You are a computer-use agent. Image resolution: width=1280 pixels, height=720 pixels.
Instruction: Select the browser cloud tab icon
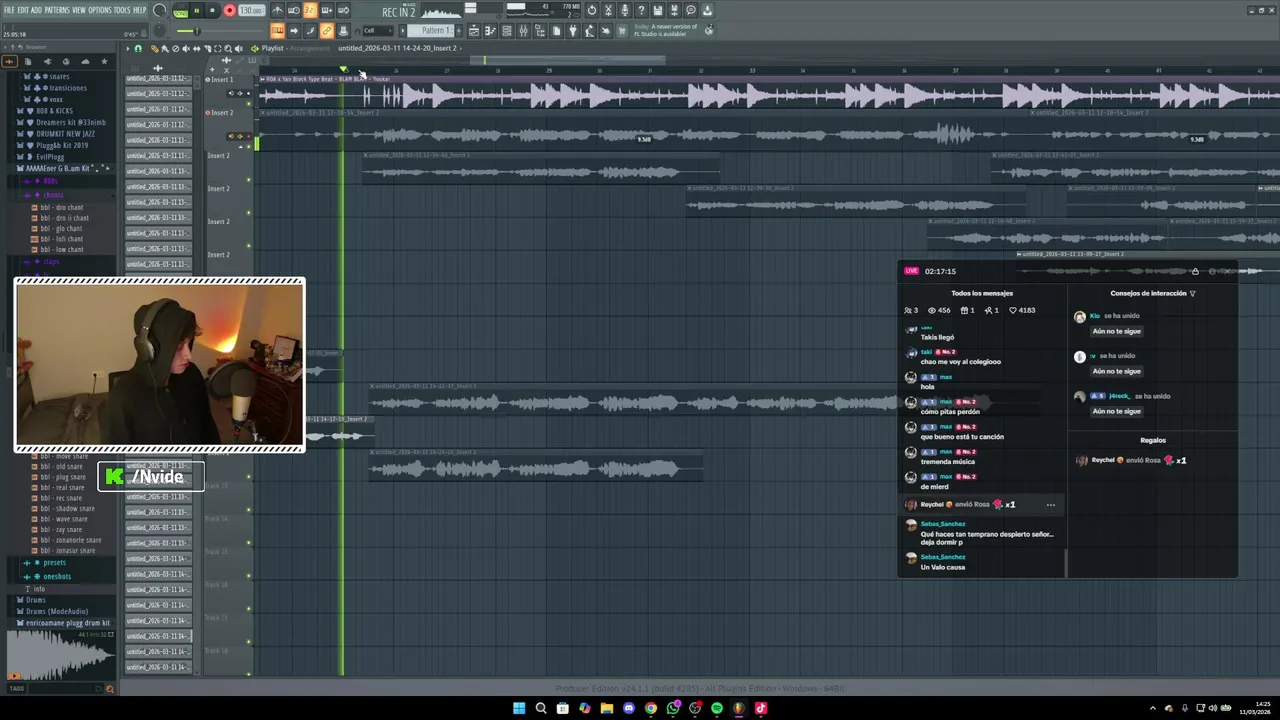(85, 61)
